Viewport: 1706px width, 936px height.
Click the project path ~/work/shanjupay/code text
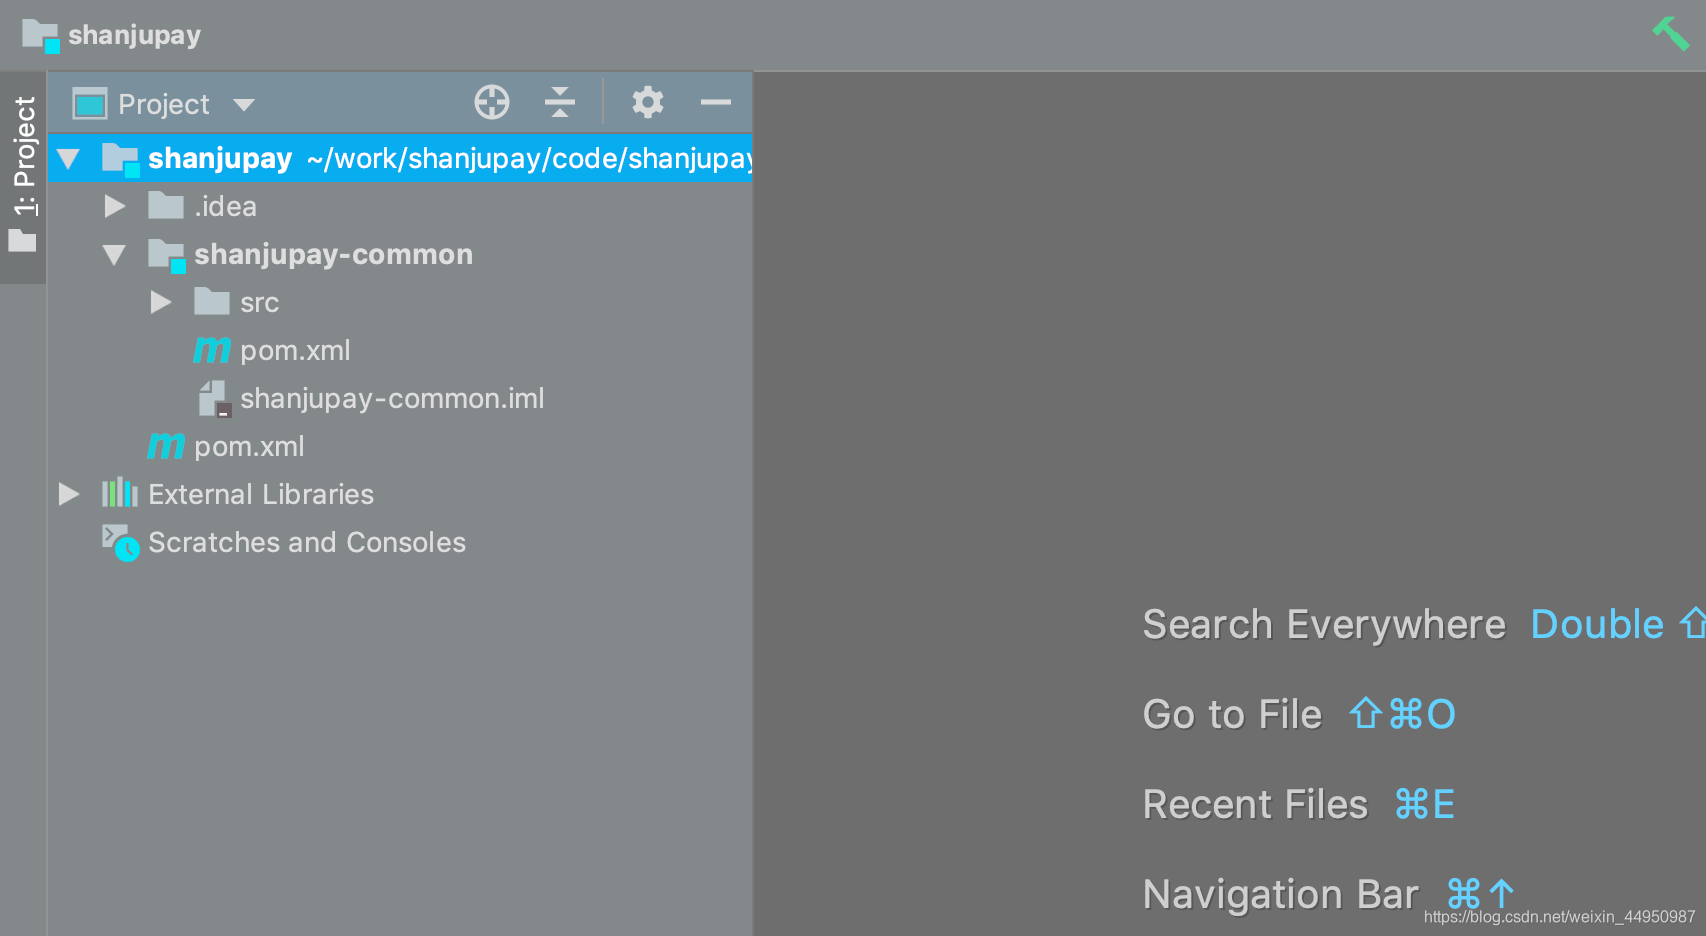click(x=529, y=159)
